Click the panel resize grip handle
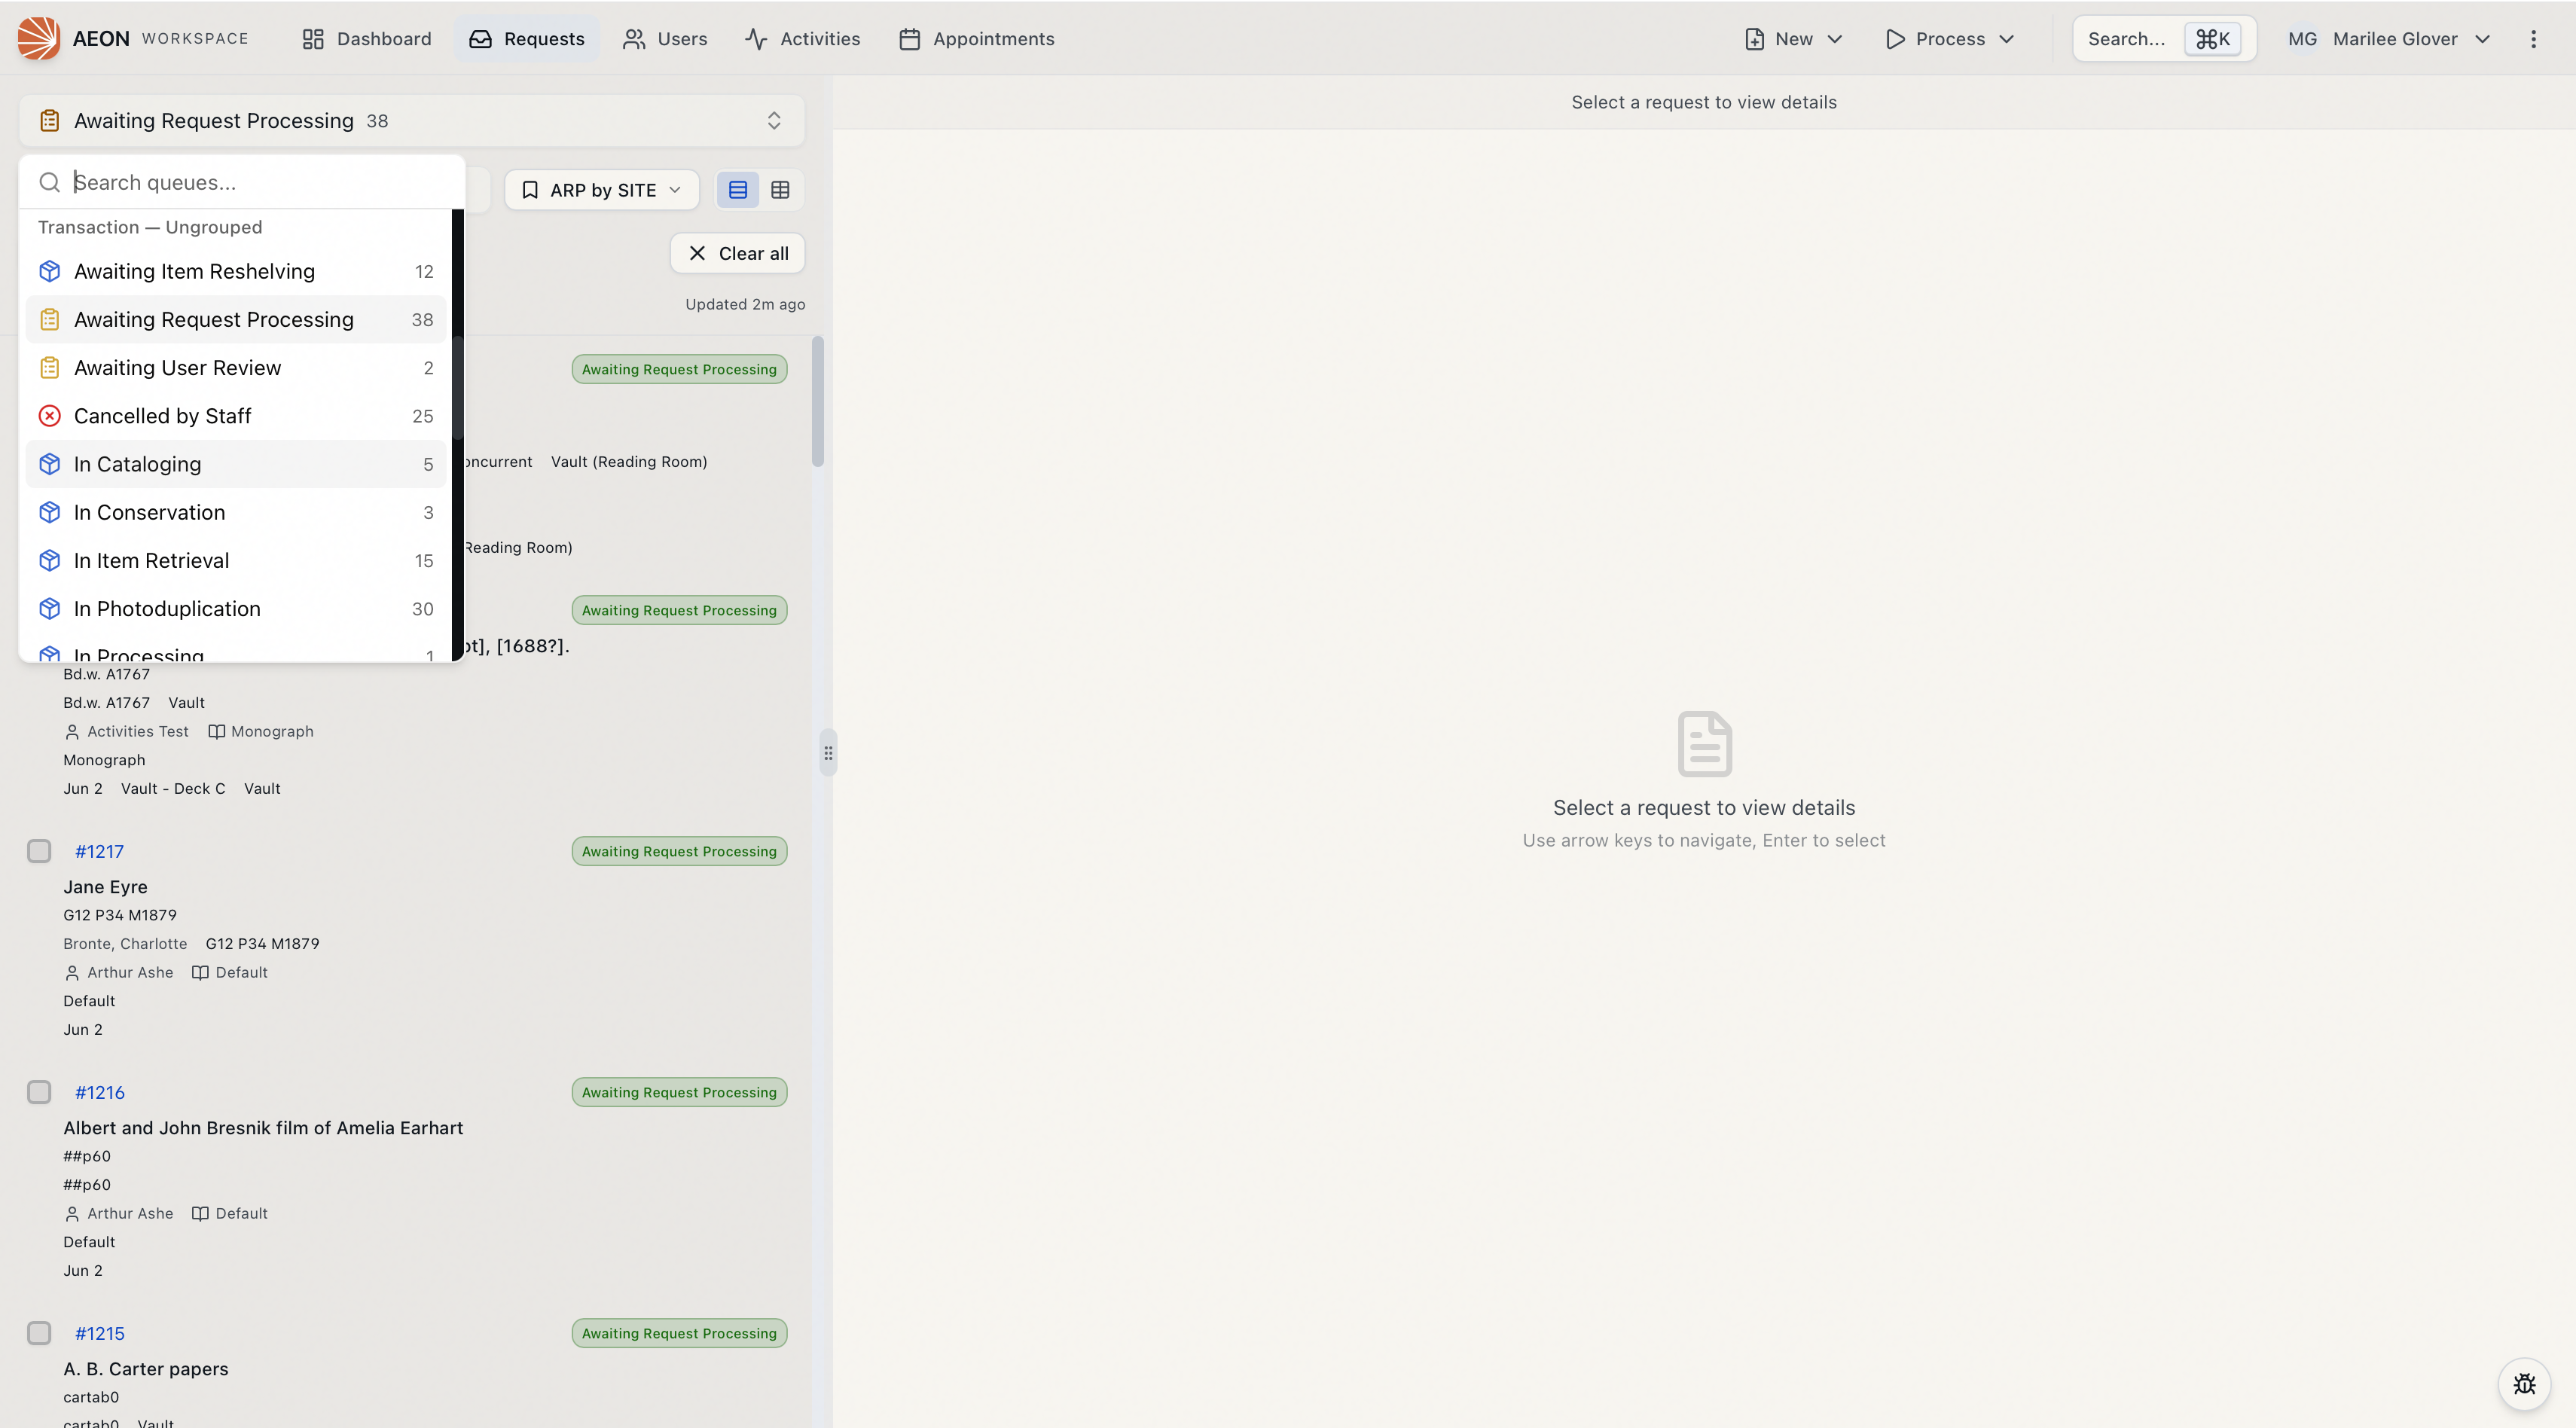Viewport: 2576px width, 1428px height. click(828, 753)
